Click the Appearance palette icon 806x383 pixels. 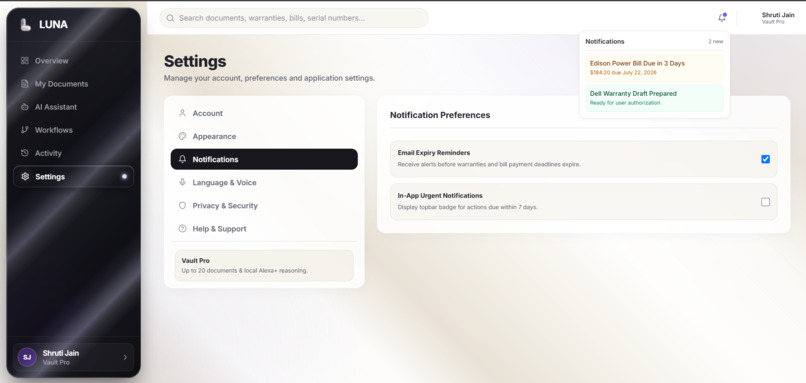(x=182, y=136)
